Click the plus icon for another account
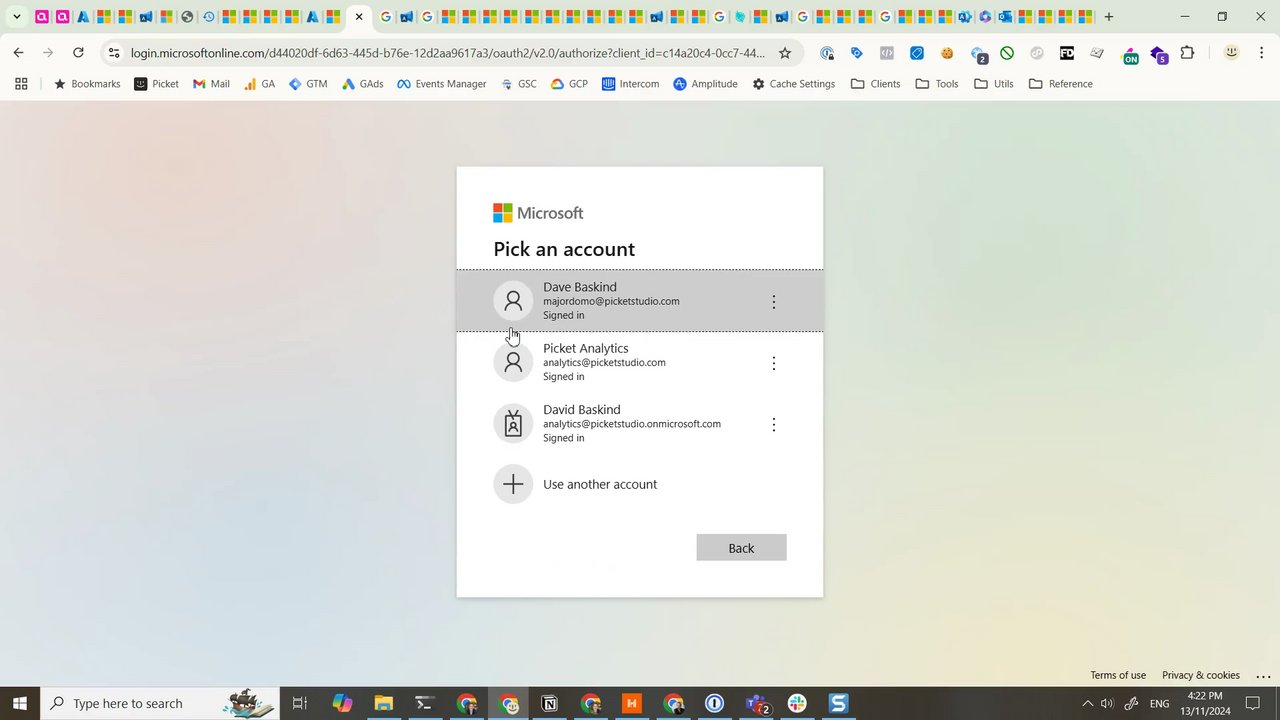The width and height of the screenshot is (1280, 720). [x=513, y=484]
